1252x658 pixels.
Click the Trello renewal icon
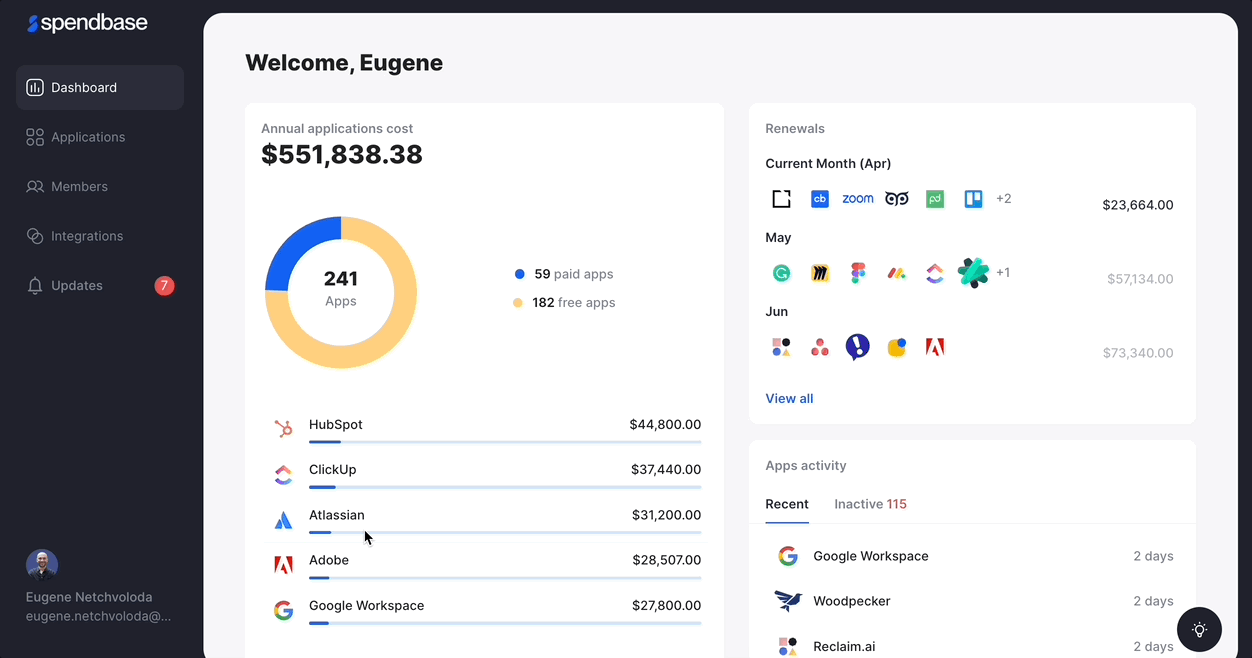point(973,199)
